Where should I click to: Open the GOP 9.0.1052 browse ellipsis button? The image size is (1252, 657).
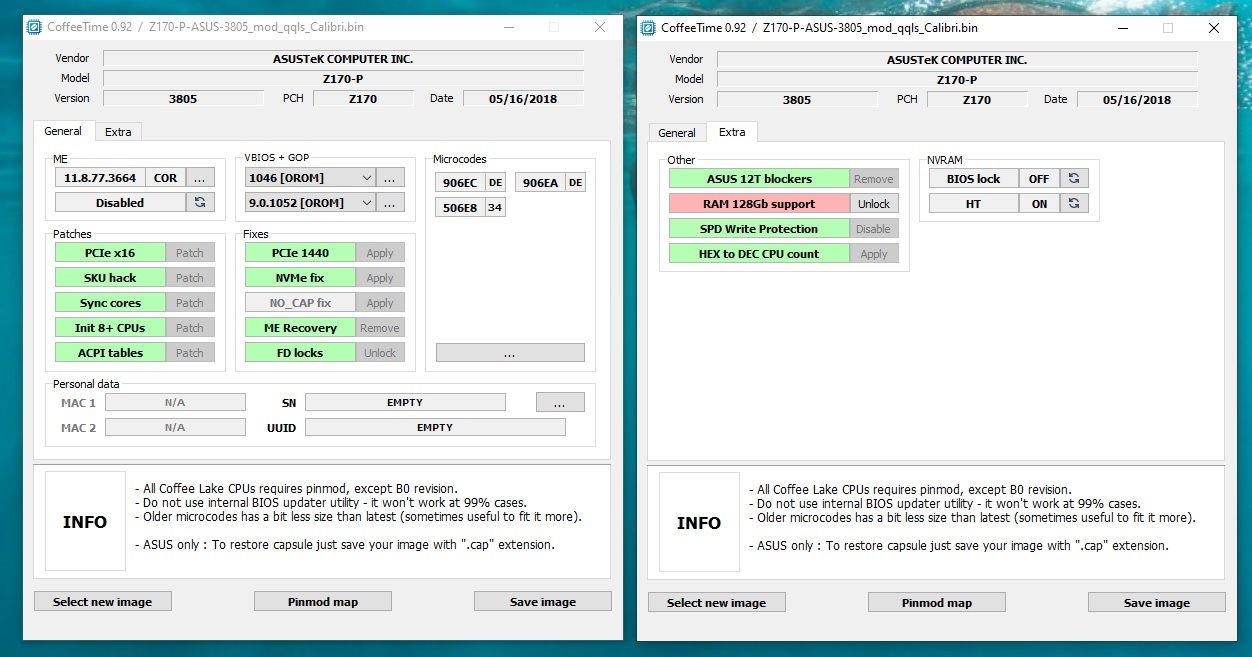coord(391,202)
